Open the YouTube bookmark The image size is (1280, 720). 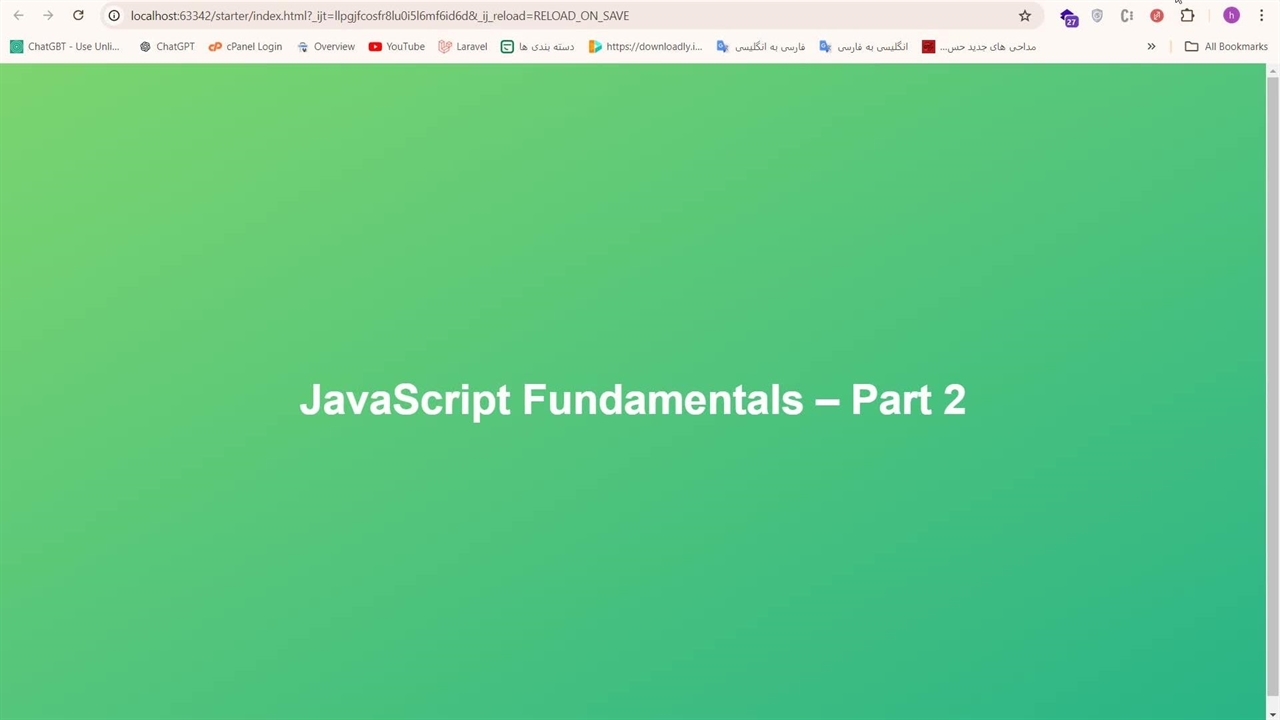coord(396,46)
